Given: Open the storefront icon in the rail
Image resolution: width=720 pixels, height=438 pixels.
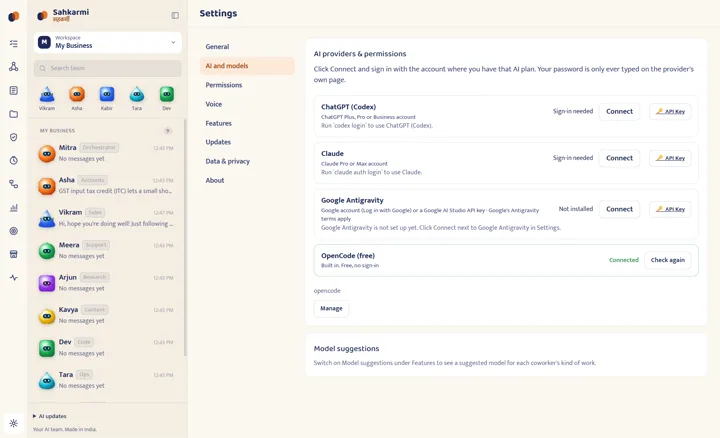Looking at the screenshot, I should point(14,254).
